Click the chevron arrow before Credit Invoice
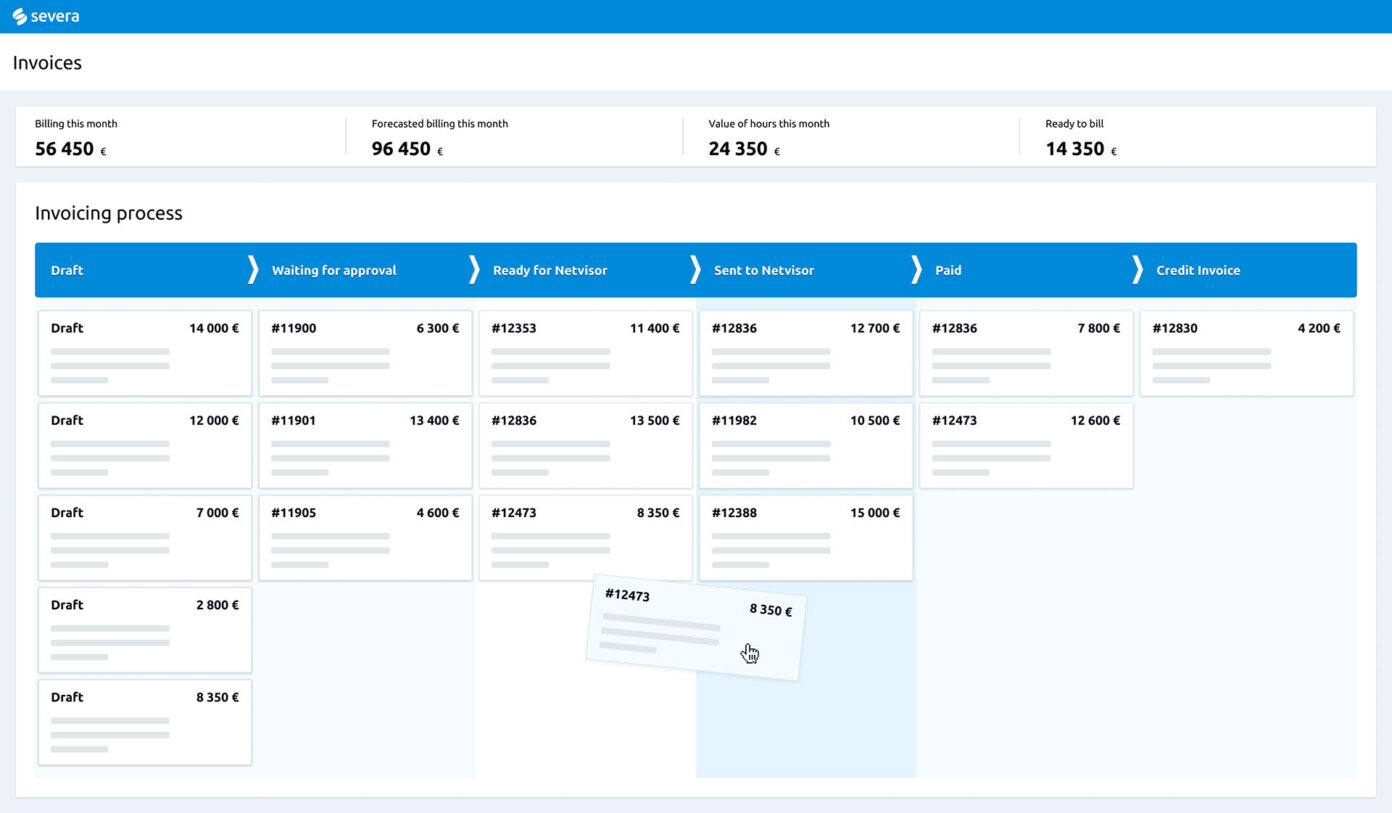 coord(1137,270)
